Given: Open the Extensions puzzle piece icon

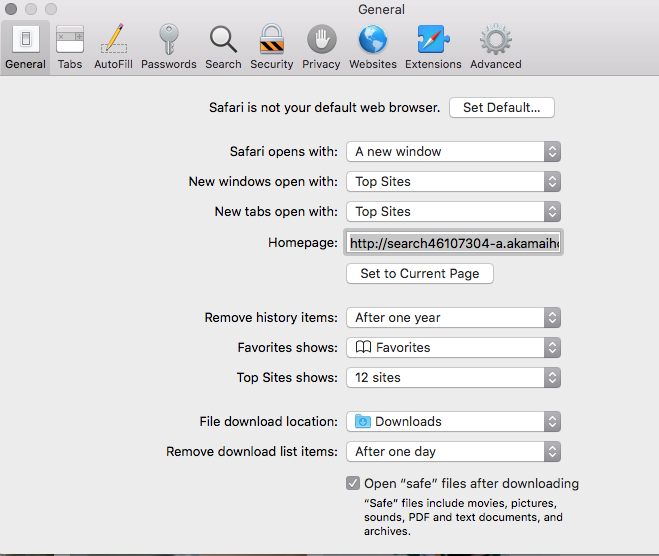Looking at the screenshot, I should [433, 39].
